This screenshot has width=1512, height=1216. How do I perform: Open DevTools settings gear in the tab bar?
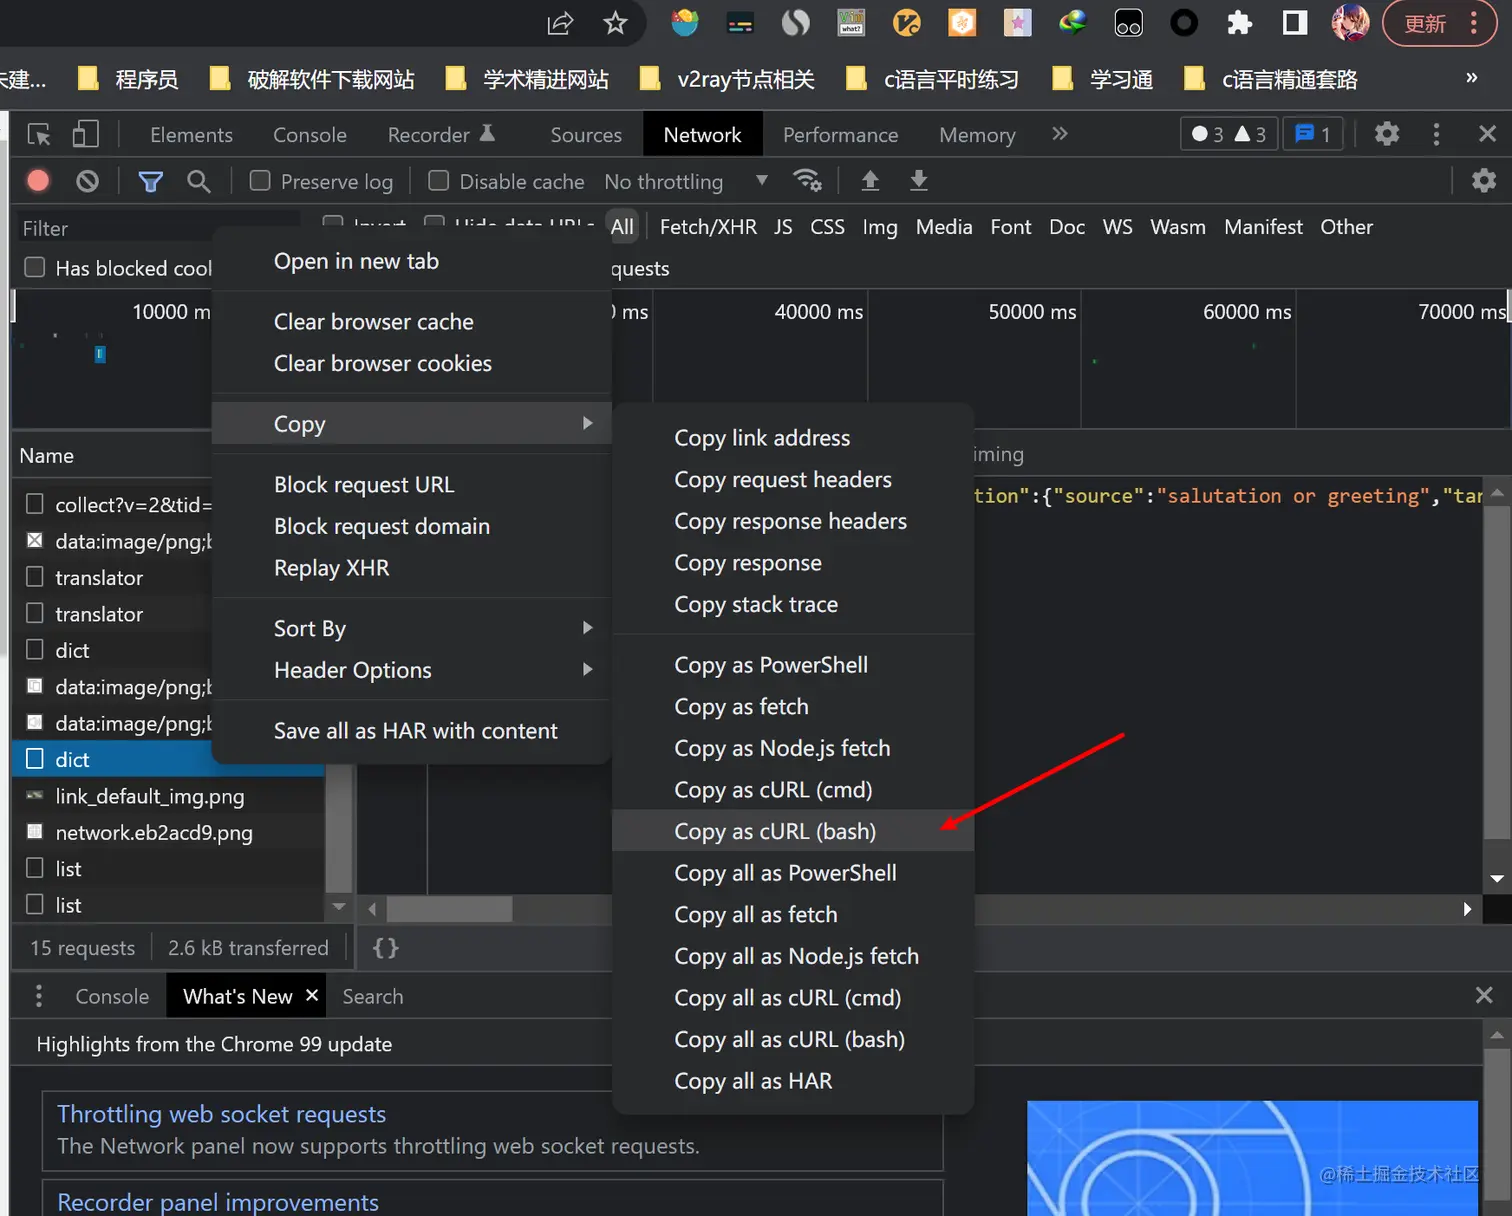(1387, 134)
